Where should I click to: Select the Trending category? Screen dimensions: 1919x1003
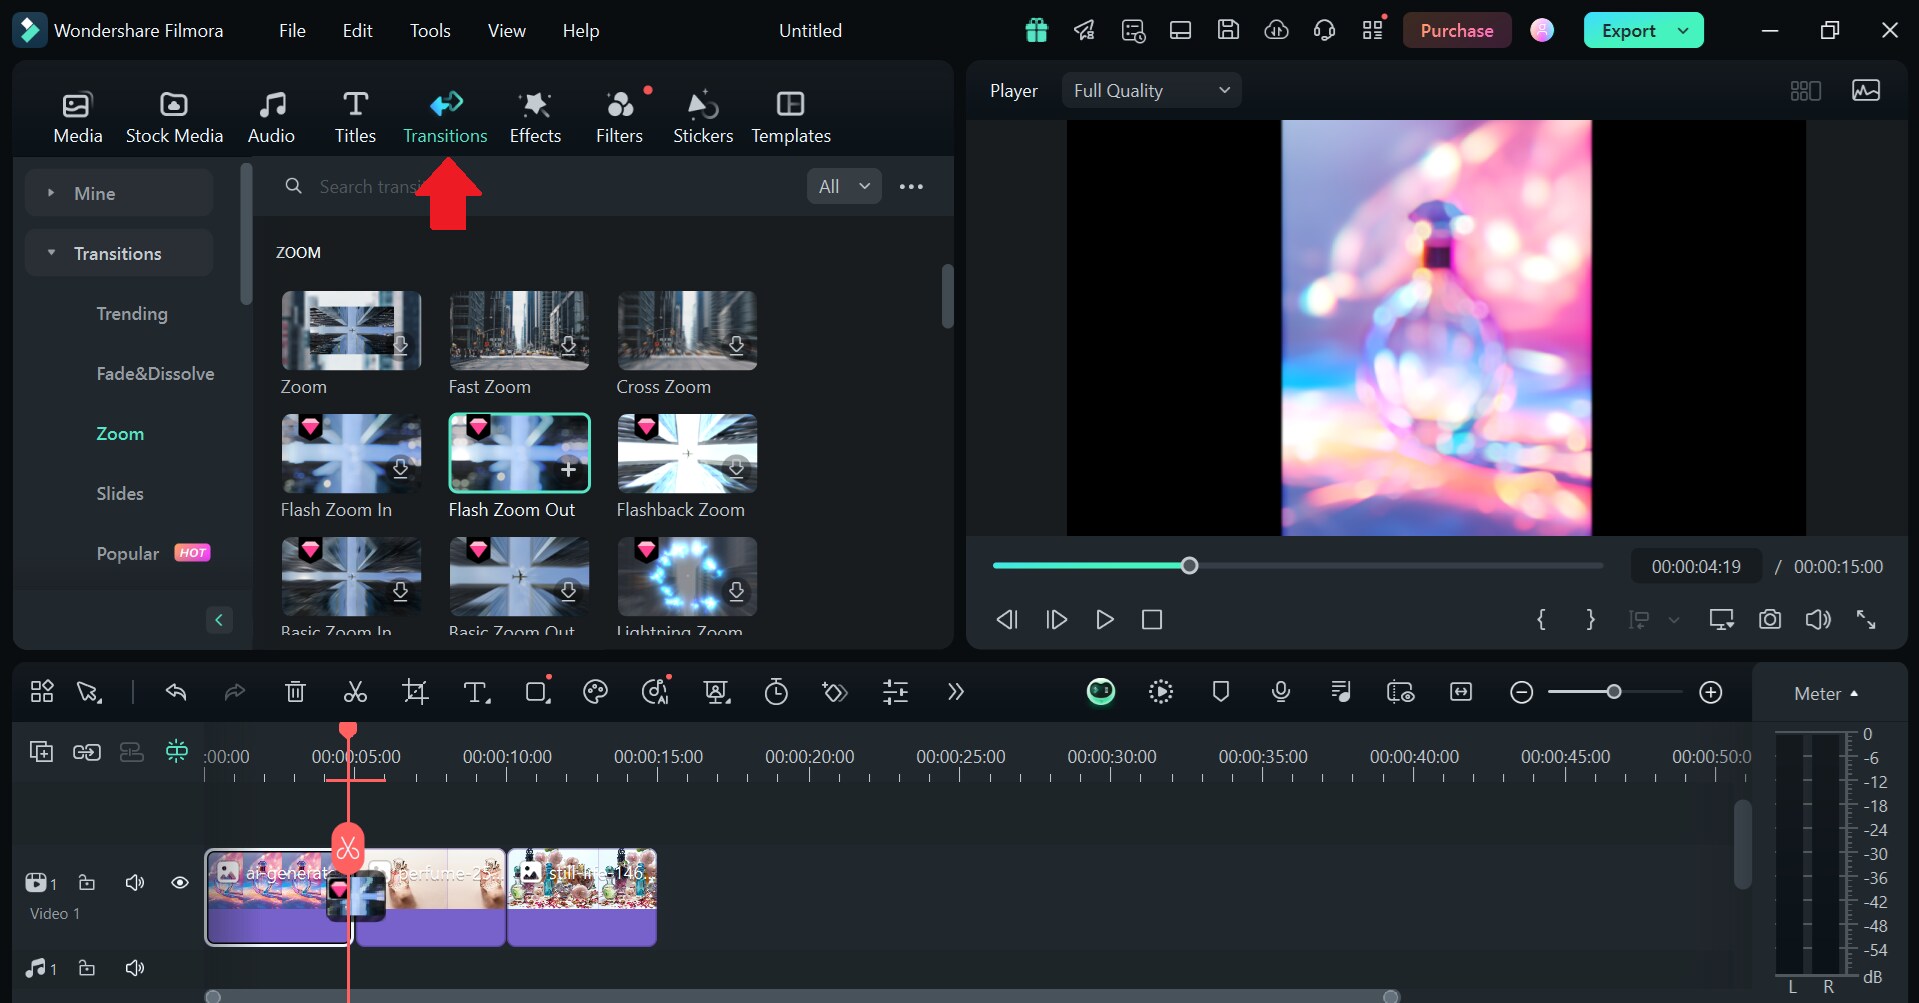tap(132, 313)
